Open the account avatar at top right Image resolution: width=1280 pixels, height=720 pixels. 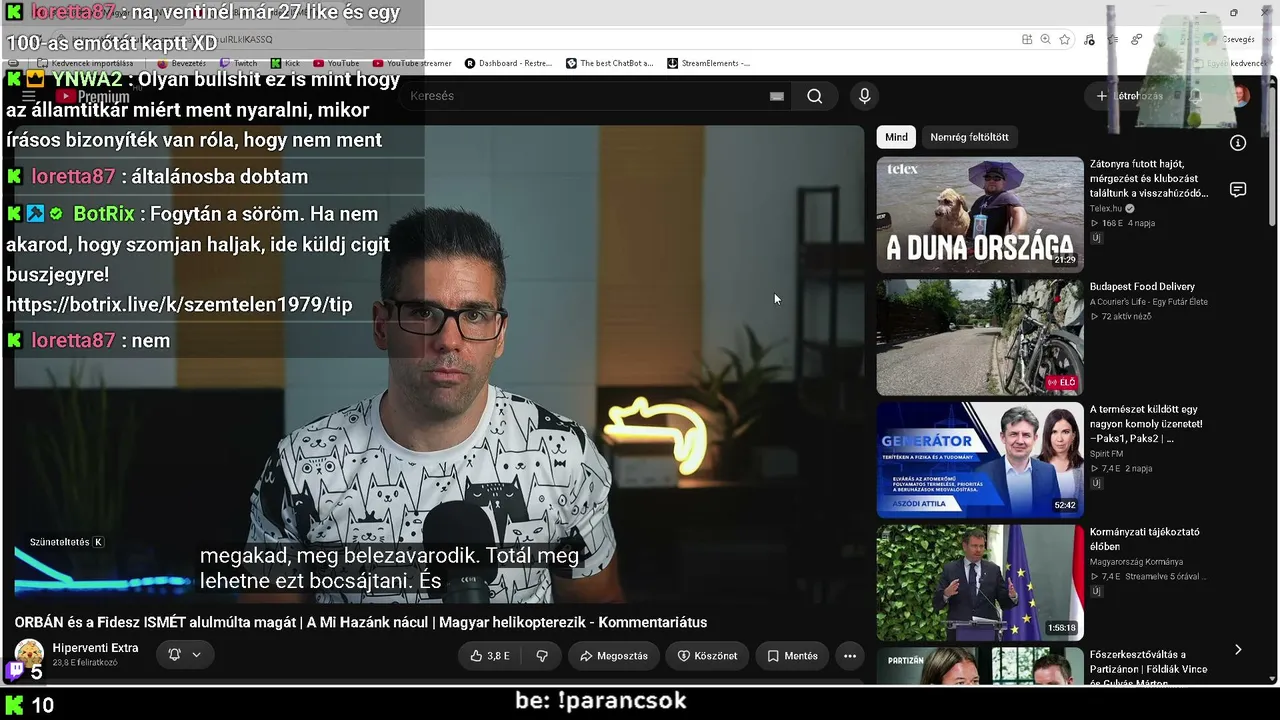coord(1240,96)
